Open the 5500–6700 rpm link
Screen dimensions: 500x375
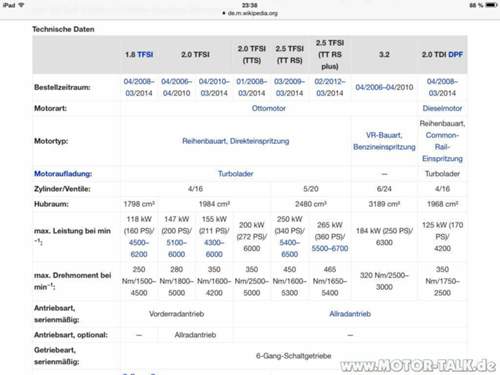tap(330, 248)
